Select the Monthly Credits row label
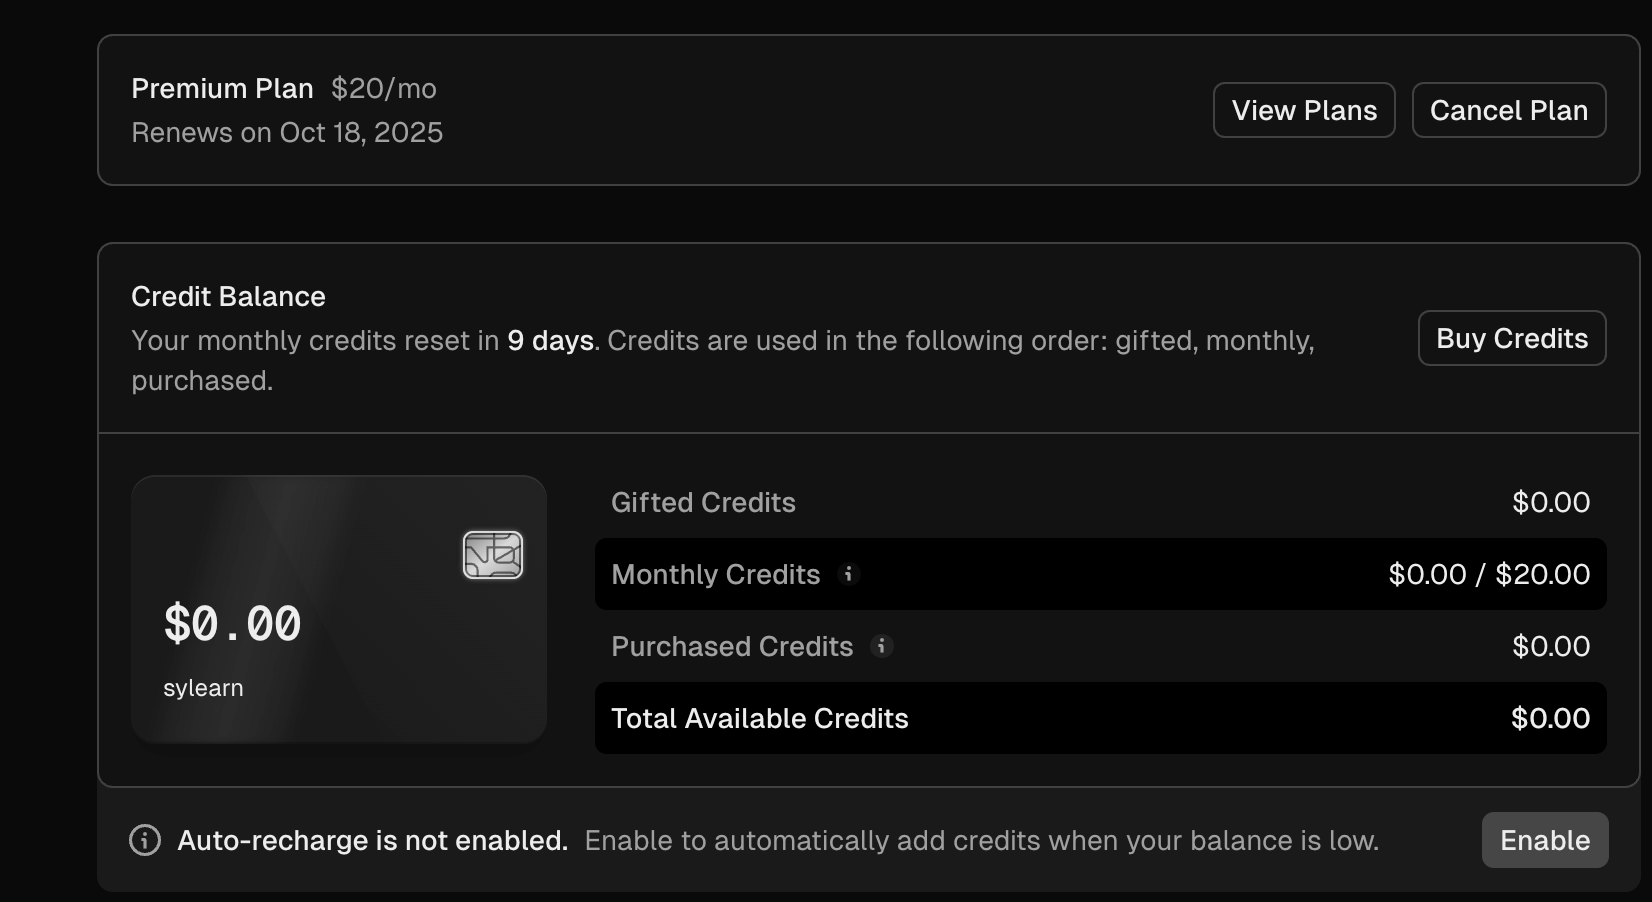This screenshot has width=1652, height=902. [715, 574]
